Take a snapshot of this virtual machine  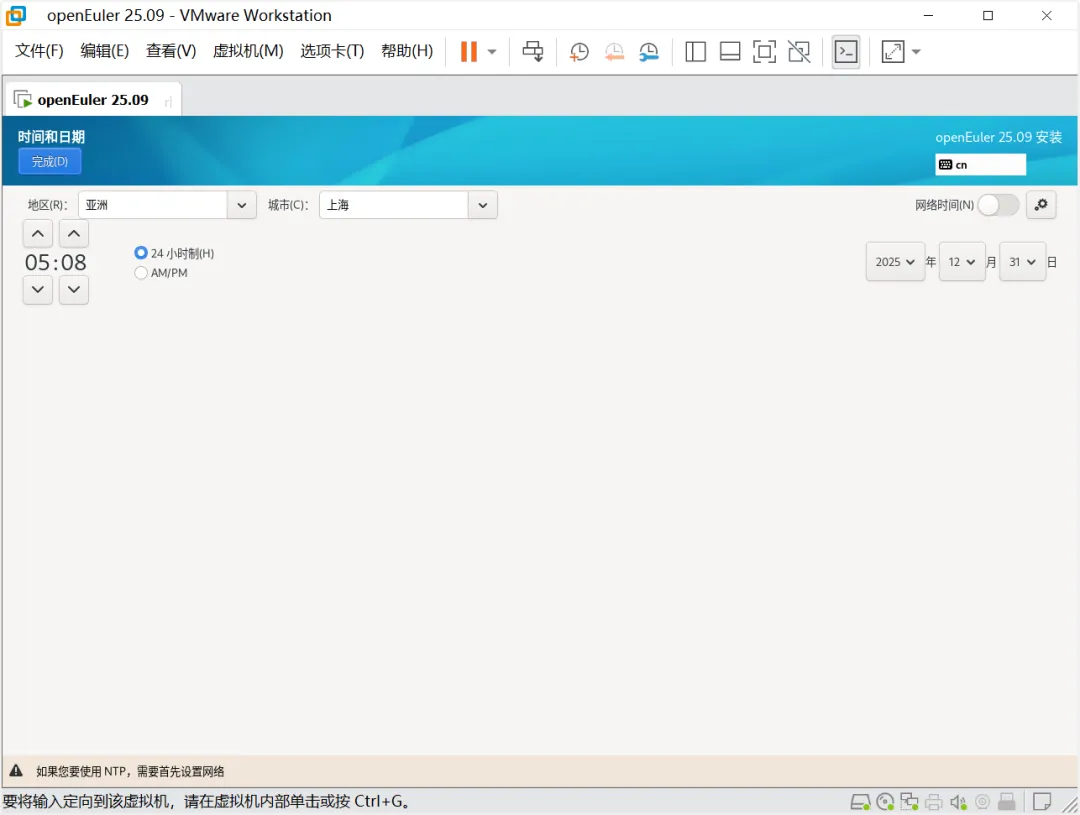[x=579, y=52]
